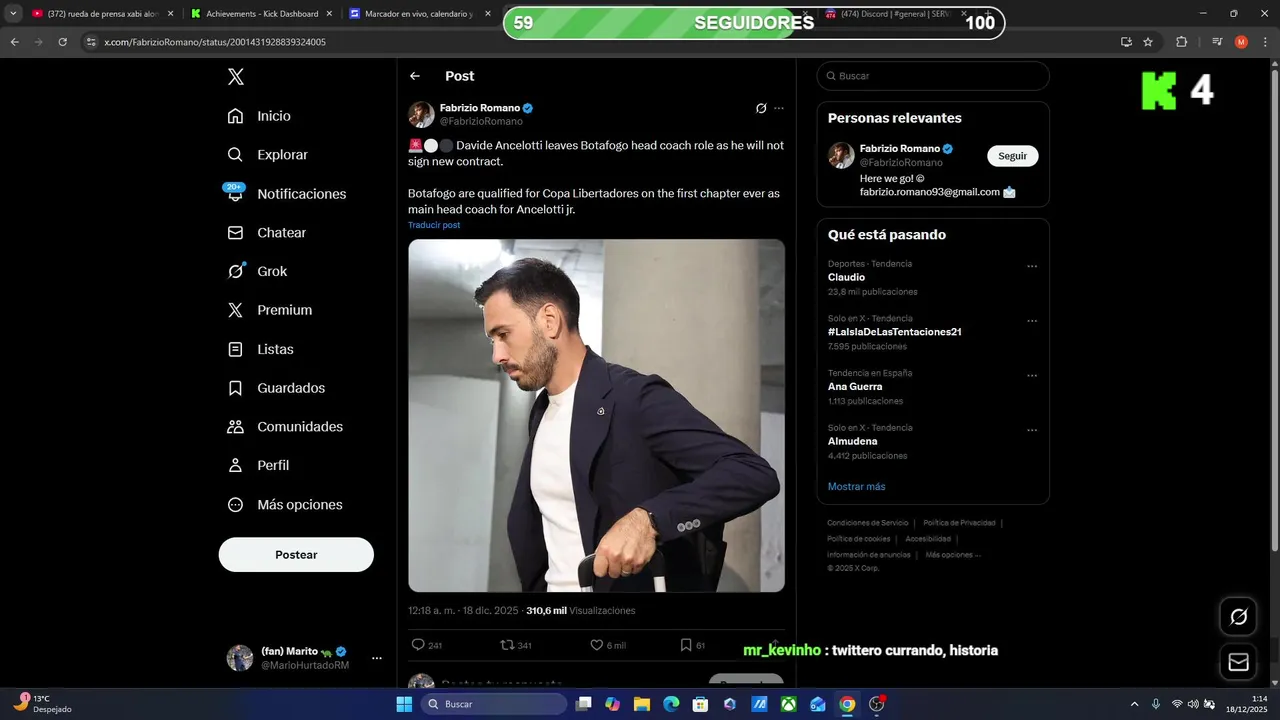Open Chatear messages
This screenshot has height=720, width=1280.
[266, 232]
